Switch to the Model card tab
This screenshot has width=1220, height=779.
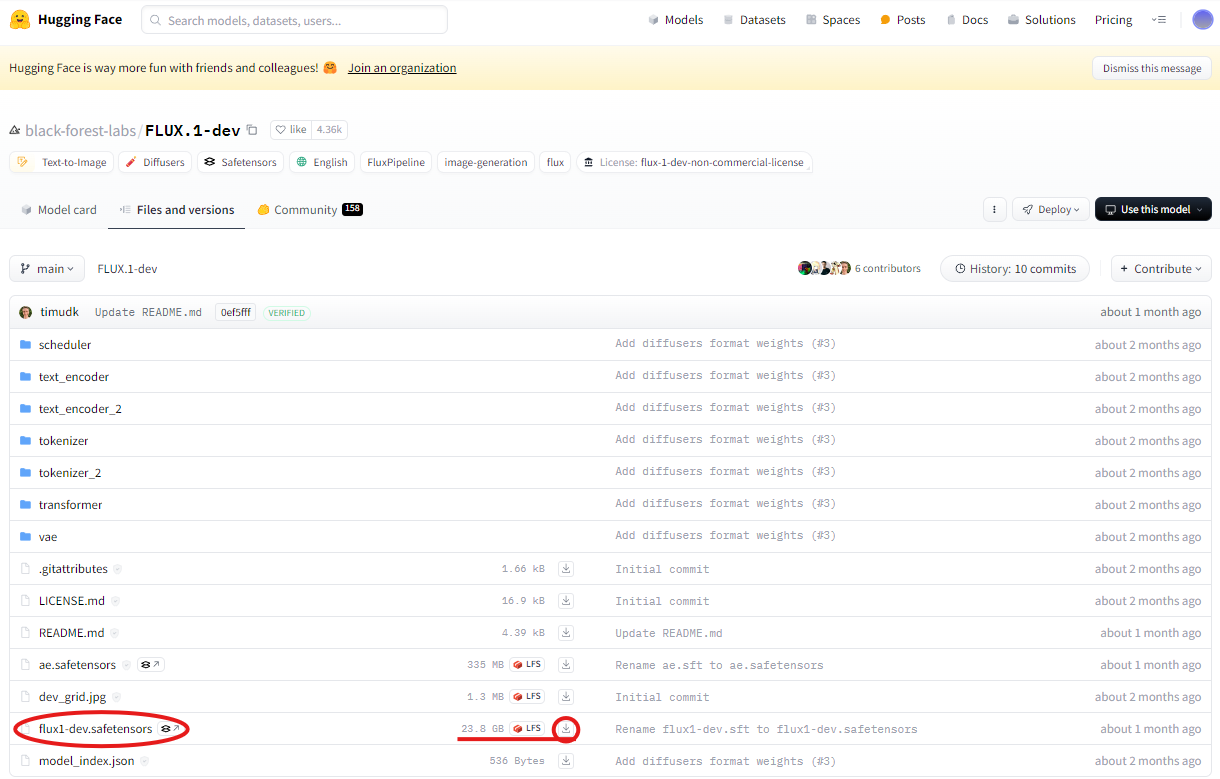coord(59,209)
